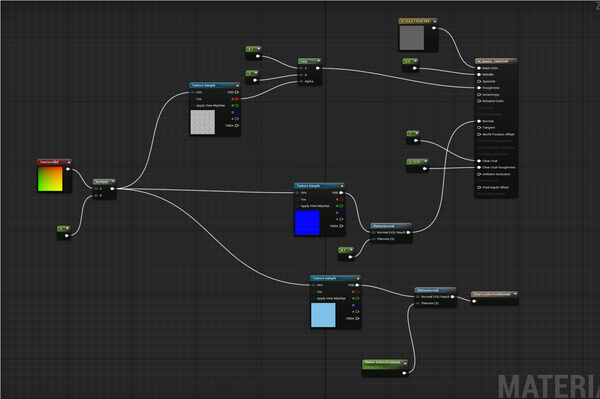Screen dimensions: 600x399
Task: Click the Roughness input pin on material node
Action: pos(479,88)
